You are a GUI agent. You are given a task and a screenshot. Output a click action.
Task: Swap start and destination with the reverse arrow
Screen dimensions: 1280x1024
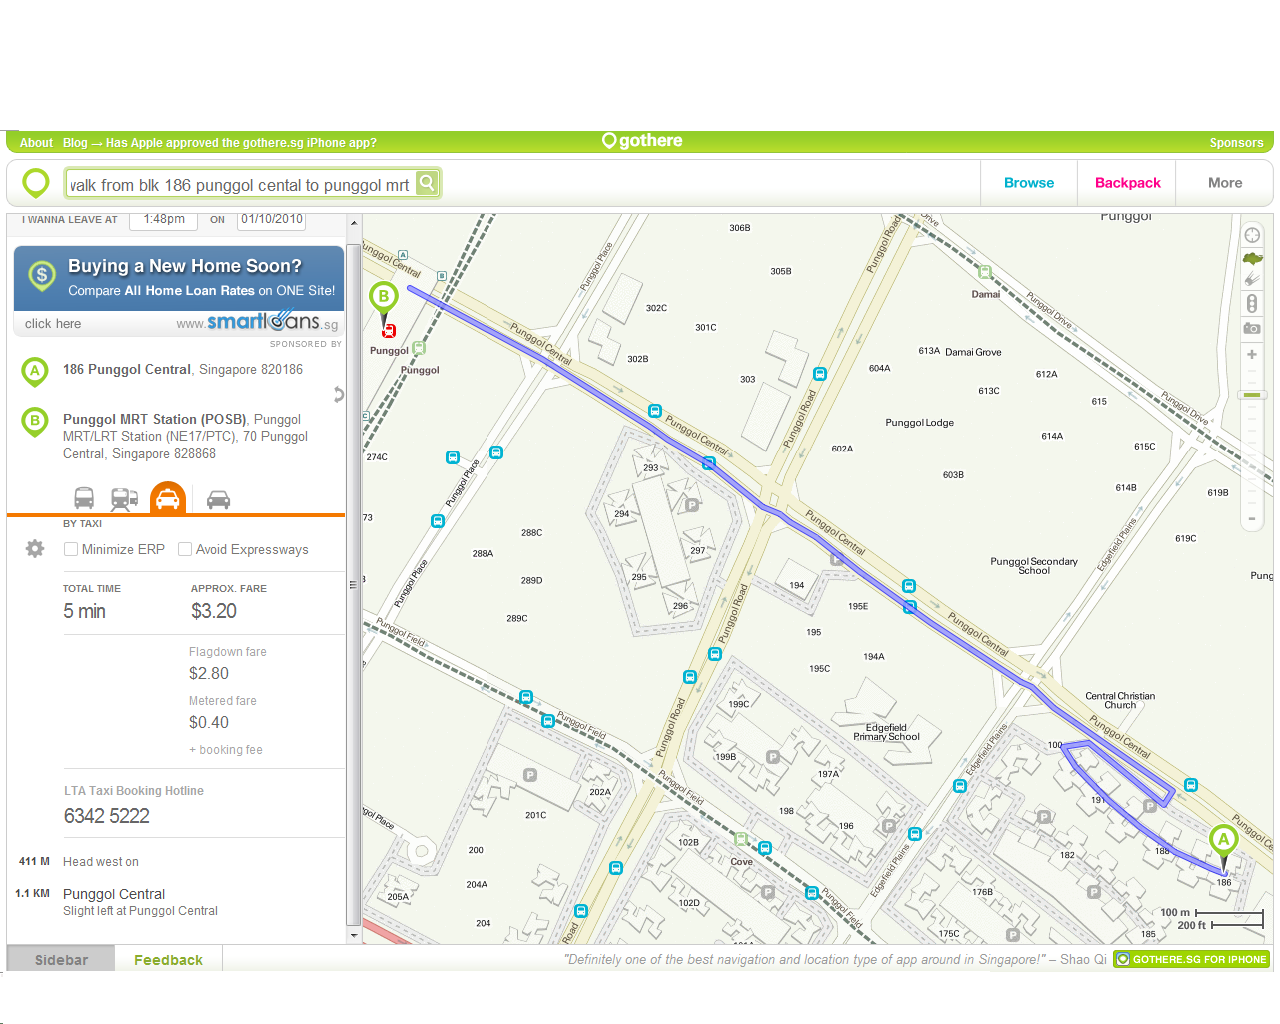coord(338,394)
